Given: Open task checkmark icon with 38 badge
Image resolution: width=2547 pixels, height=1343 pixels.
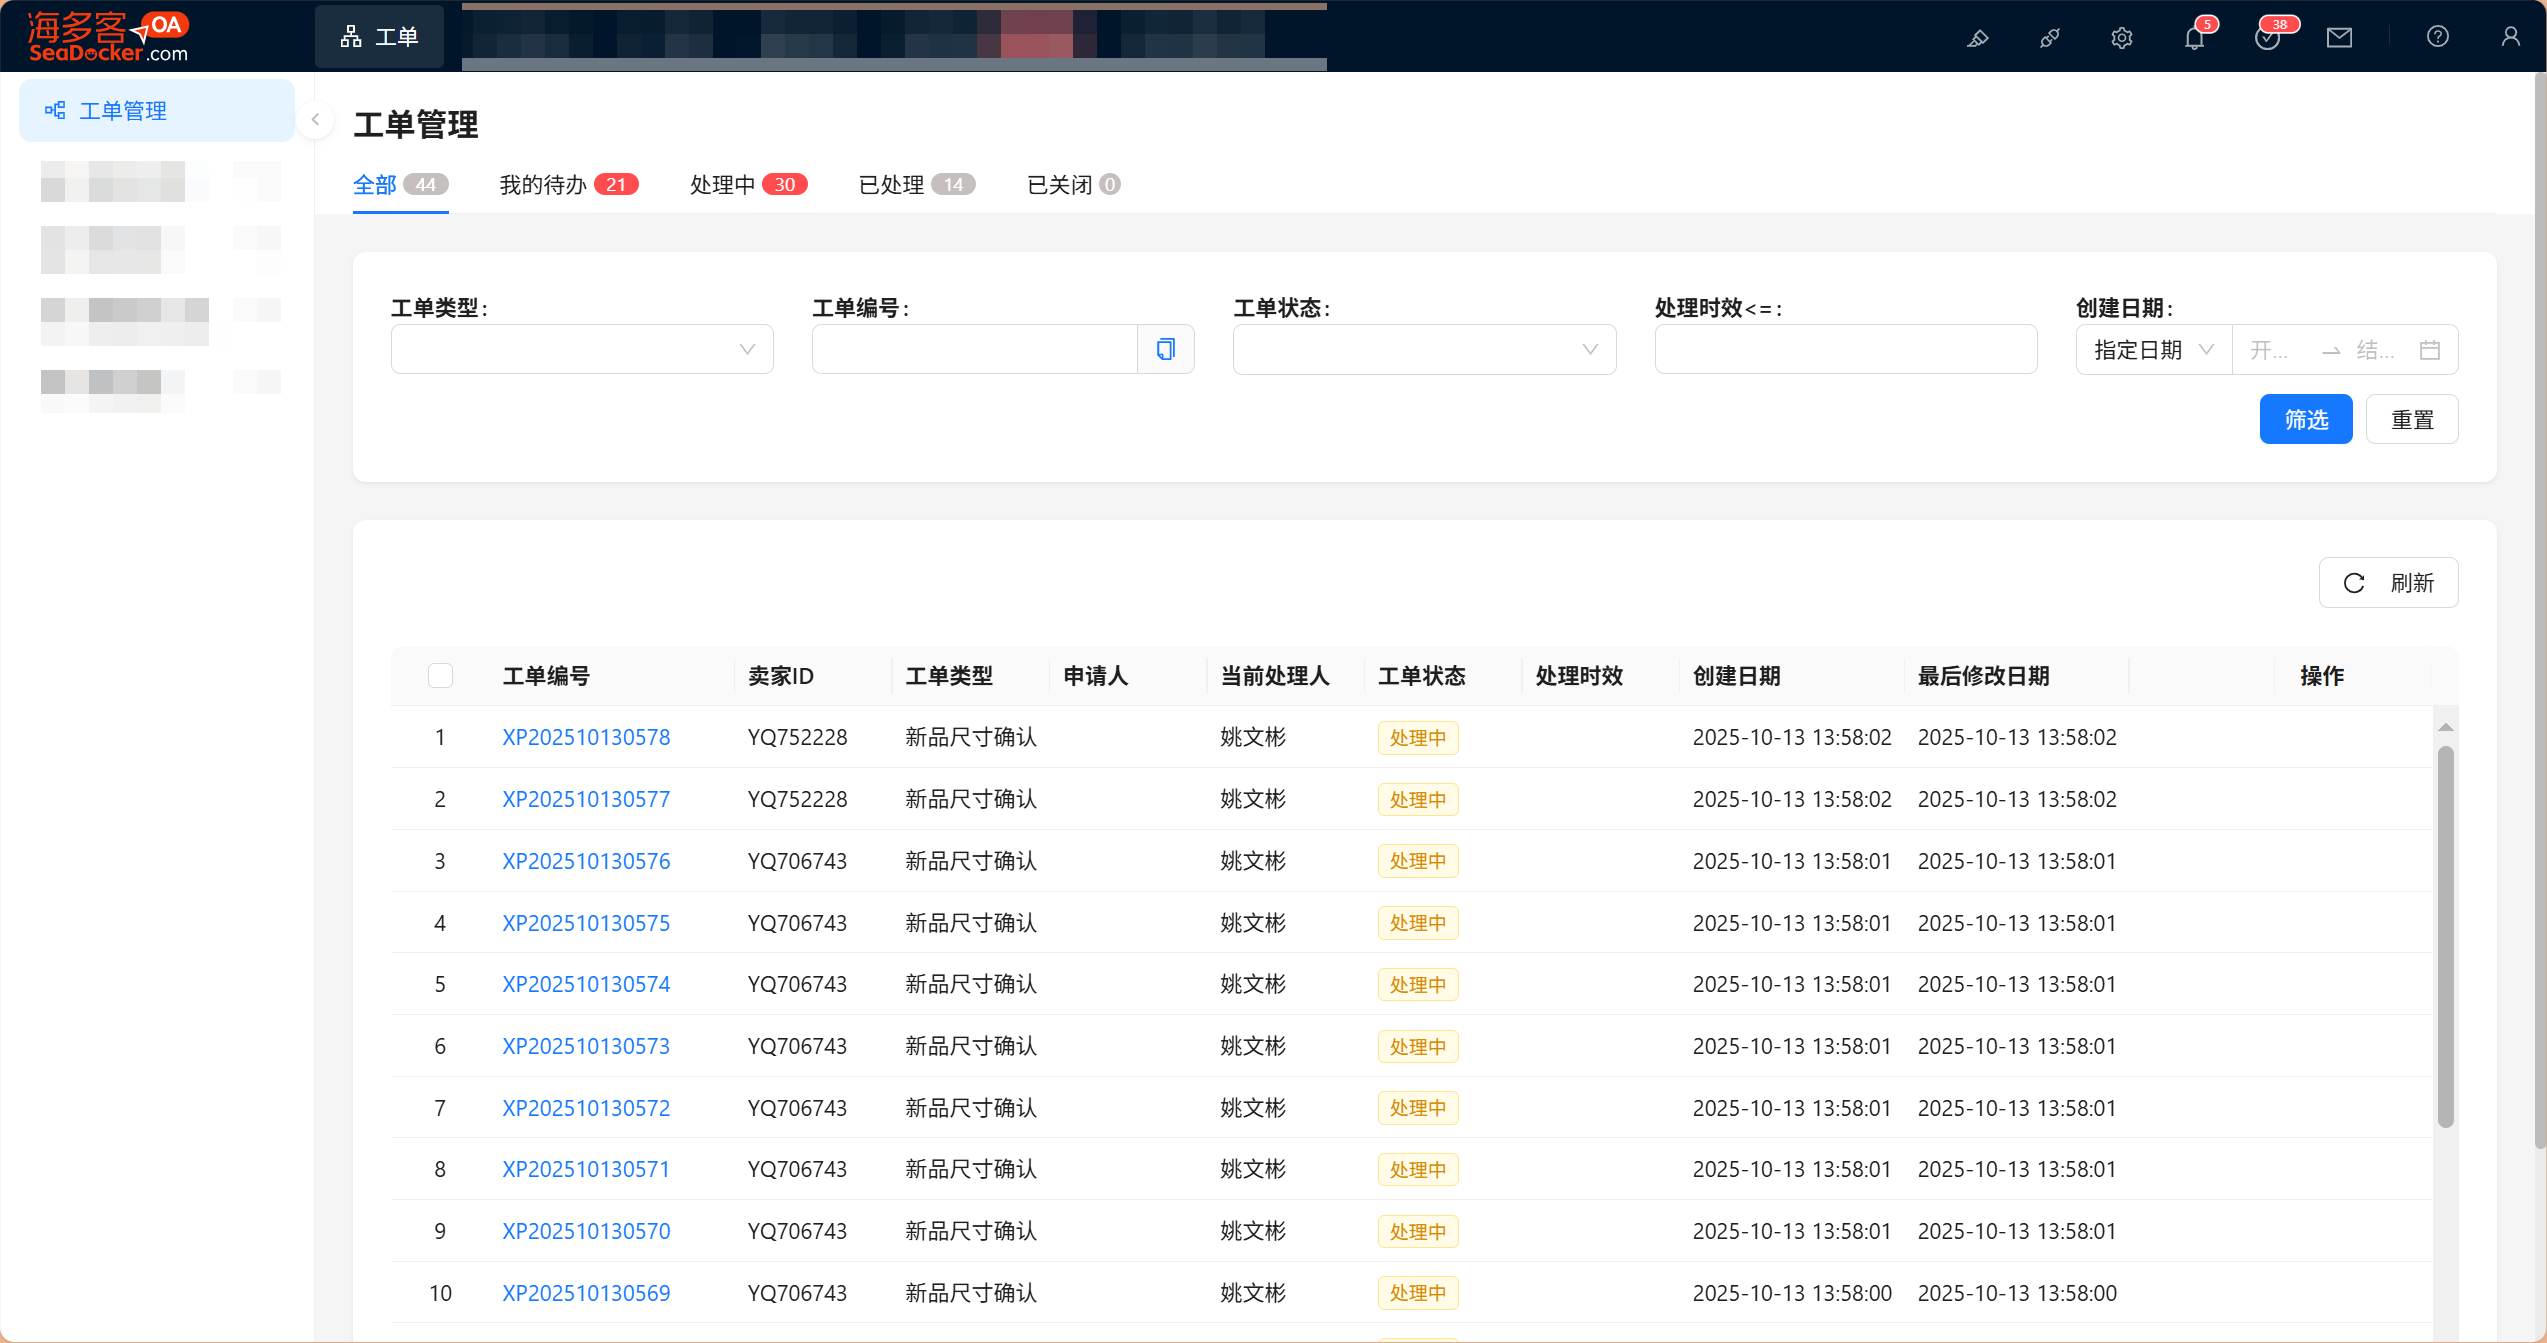Looking at the screenshot, I should coord(2267,38).
